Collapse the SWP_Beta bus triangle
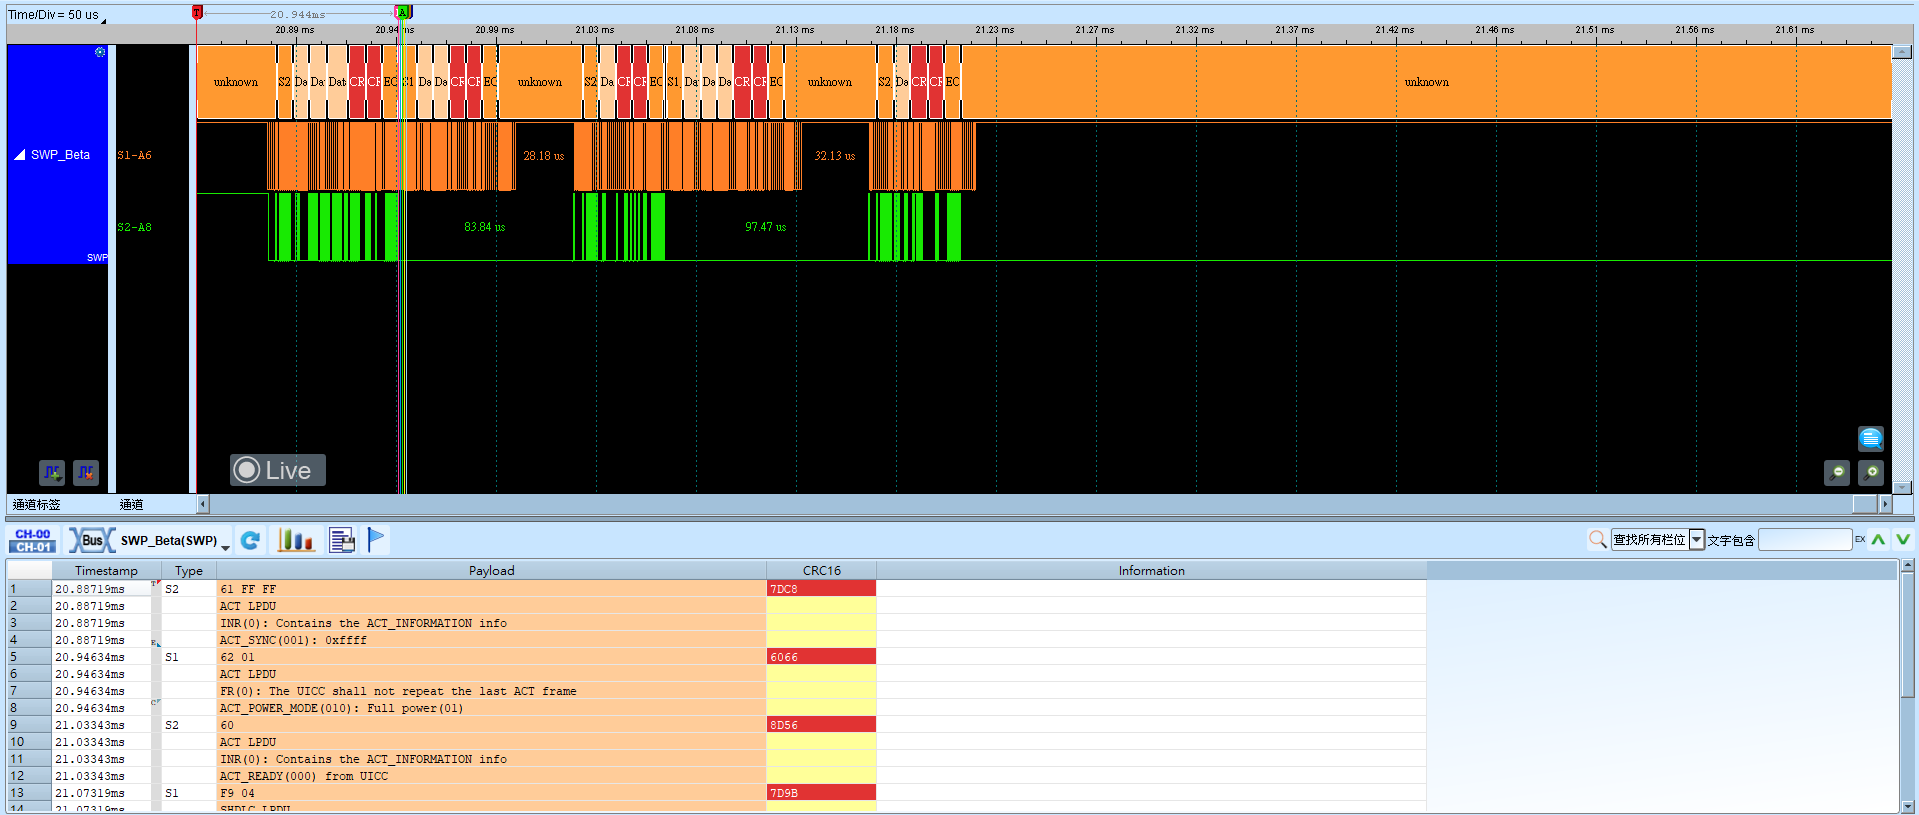 point(19,155)
